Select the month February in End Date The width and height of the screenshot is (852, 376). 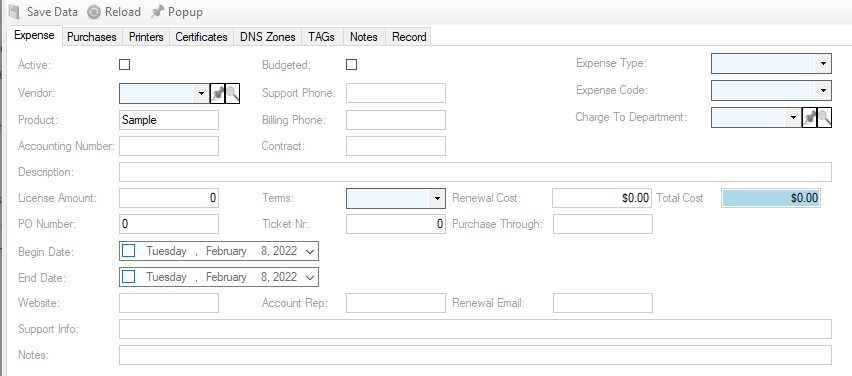coord(226,277)
